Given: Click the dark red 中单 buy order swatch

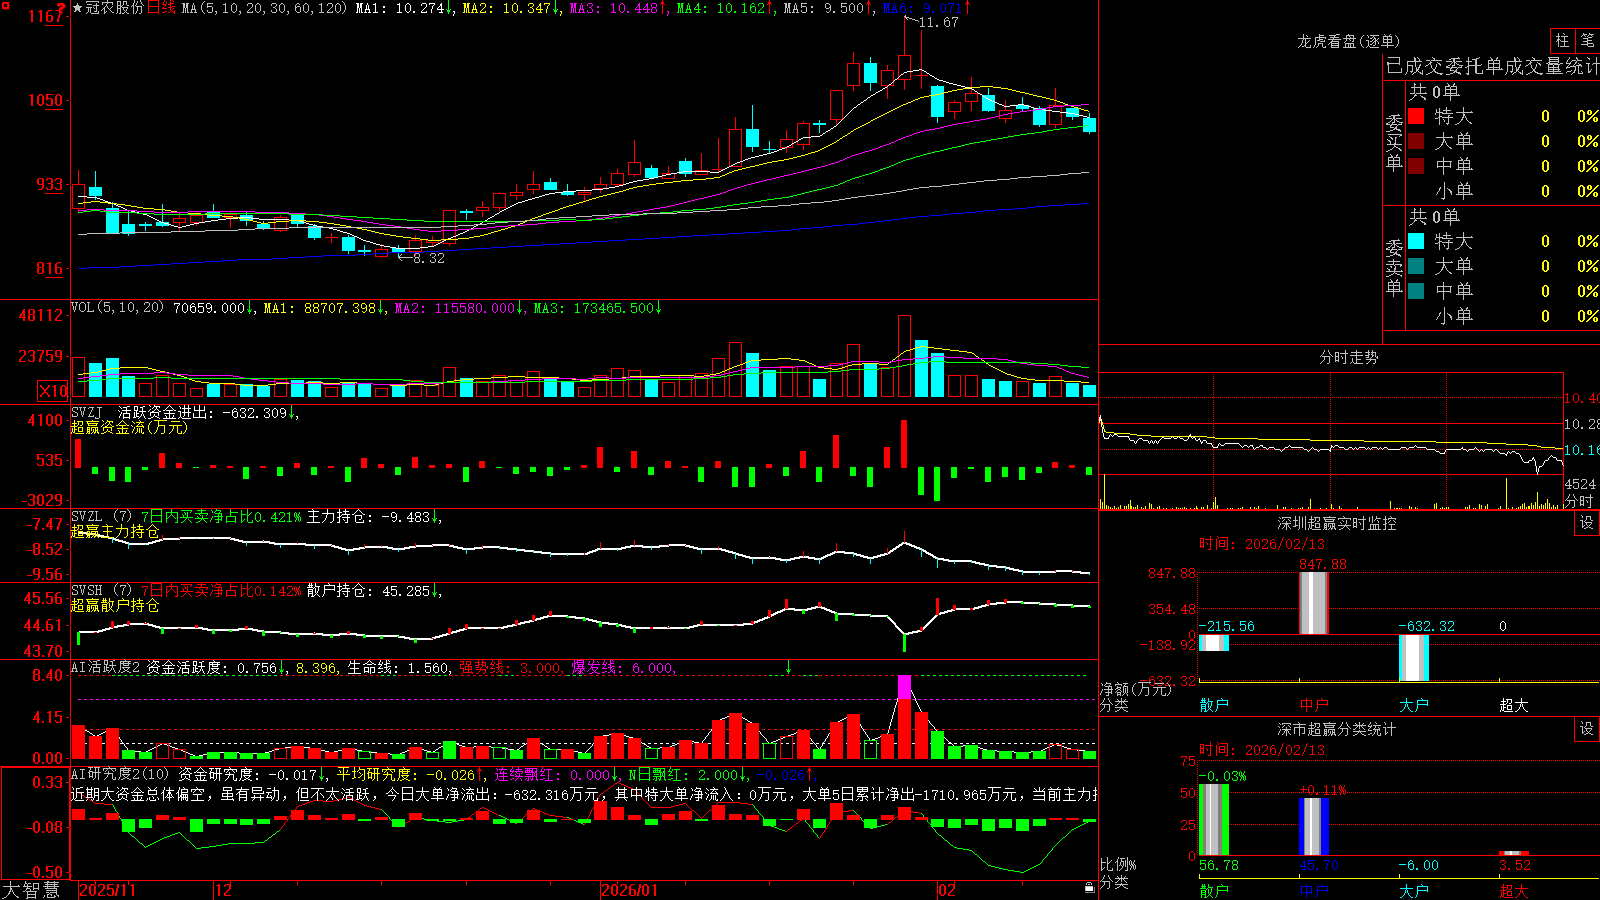Looking at the screenshot, I should (x=1416, y=166).
